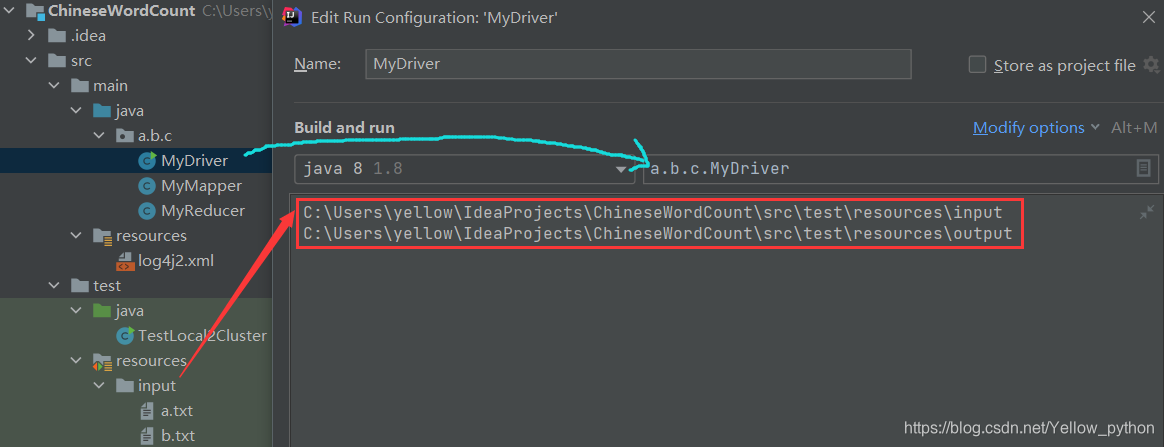Collapse the a.b.c package chevron
The width and height of the screenshot is (1164, 447).
[99, 136]
